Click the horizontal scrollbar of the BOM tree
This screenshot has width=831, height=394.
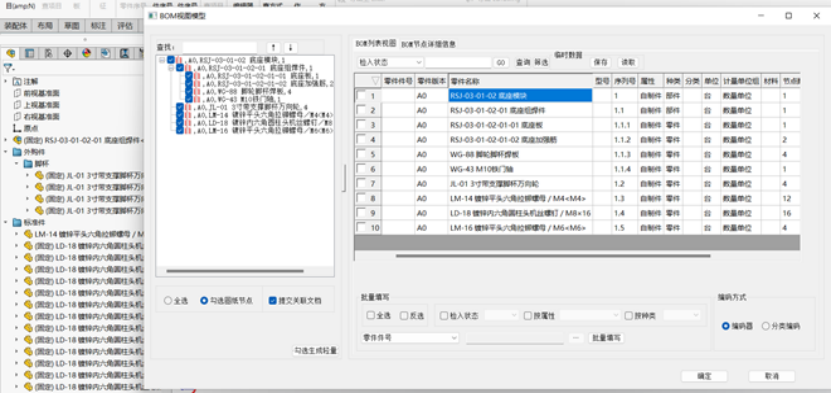(x=235, y=271)
